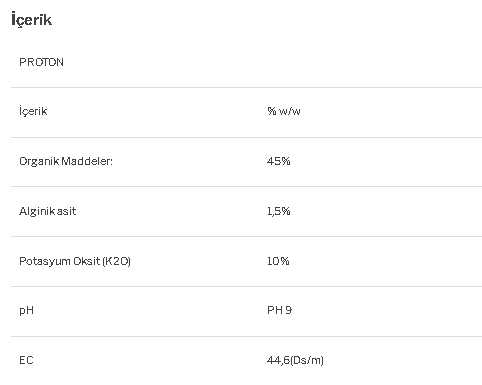Screen dimensions: 482x385
Task: Select the Potasyum Oksit (K2O) label
Action: [x=75, y=261]
